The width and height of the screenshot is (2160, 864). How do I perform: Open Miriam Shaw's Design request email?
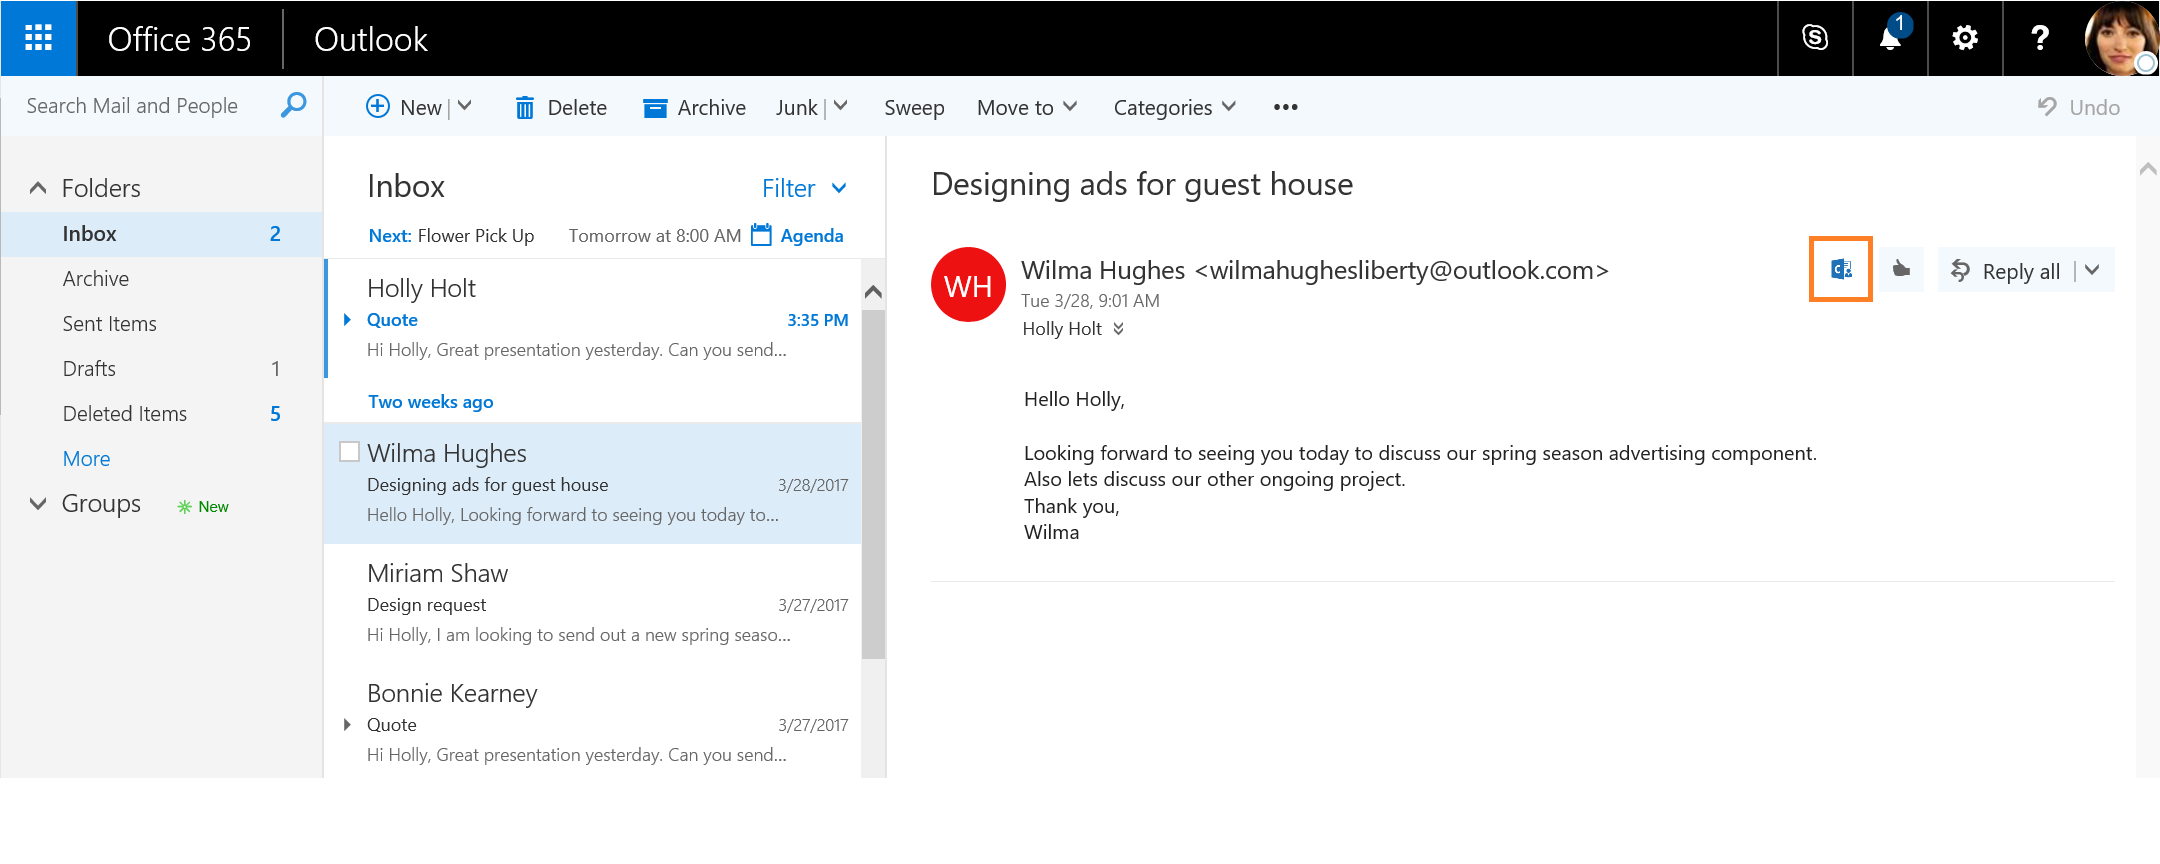593,604
